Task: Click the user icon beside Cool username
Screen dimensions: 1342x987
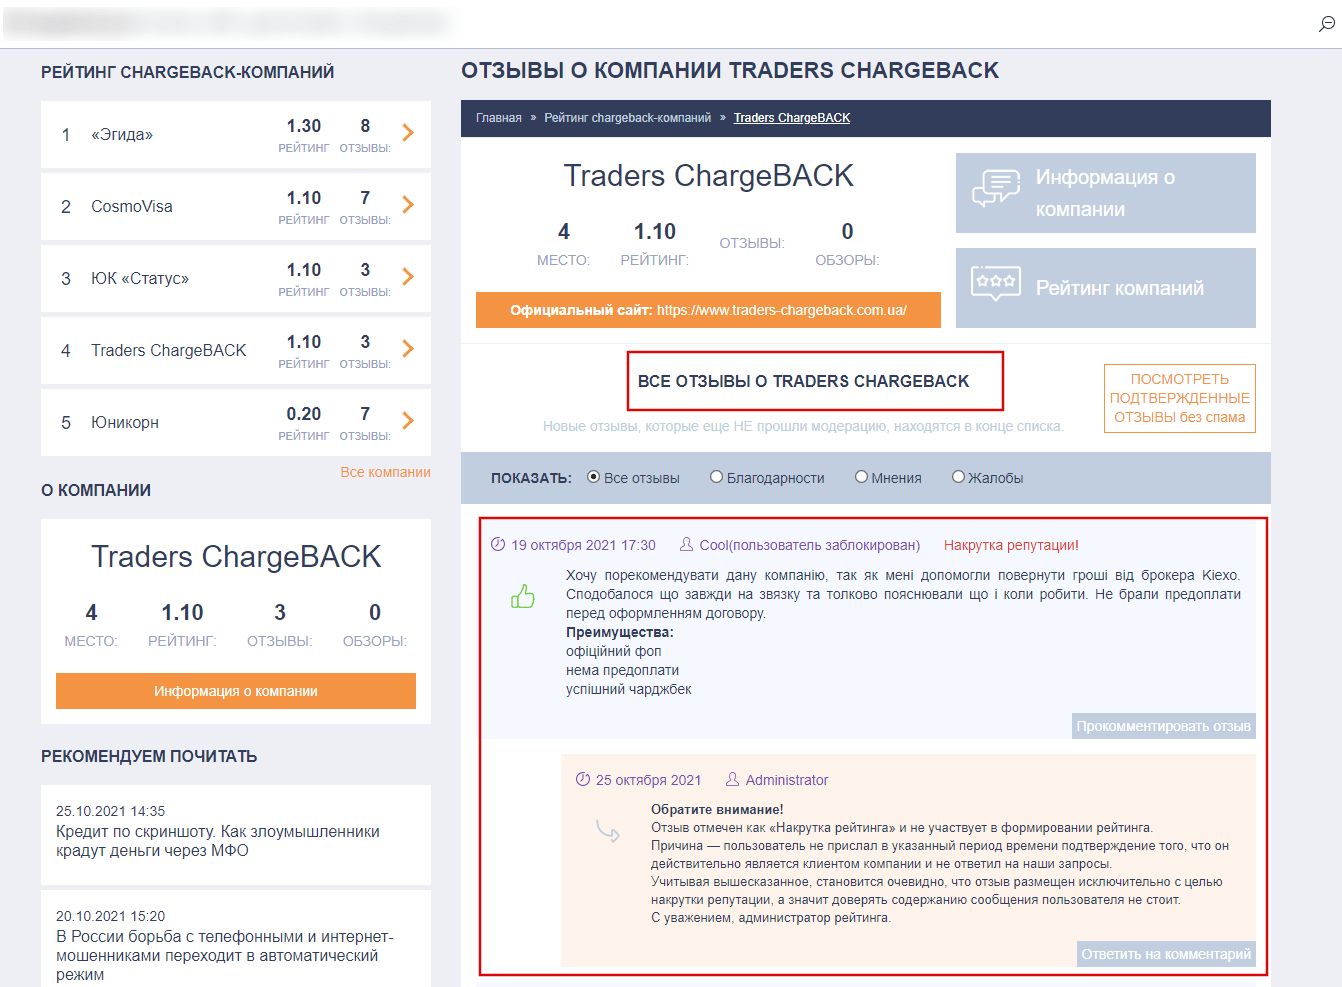Action: 686,545
